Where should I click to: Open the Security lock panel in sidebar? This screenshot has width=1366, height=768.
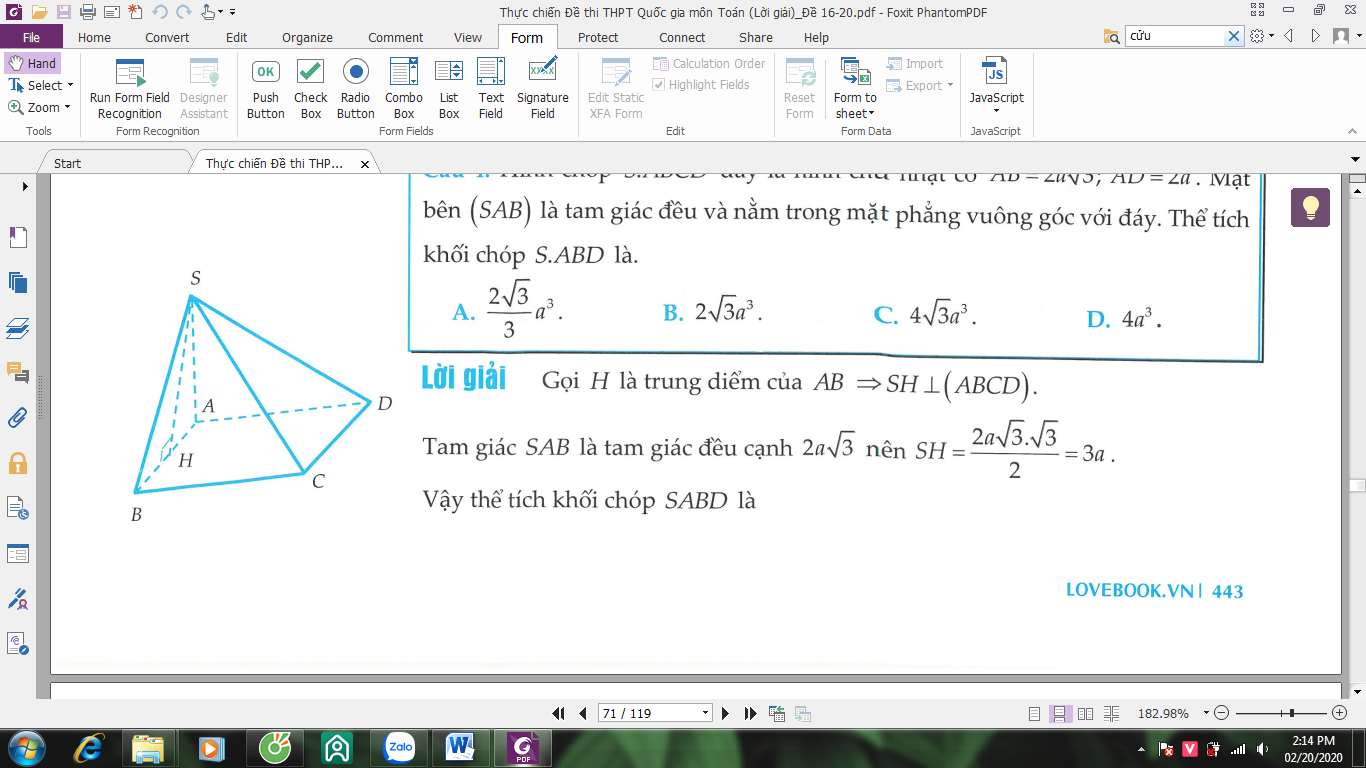pyautogui.click(x=18, y=463)
